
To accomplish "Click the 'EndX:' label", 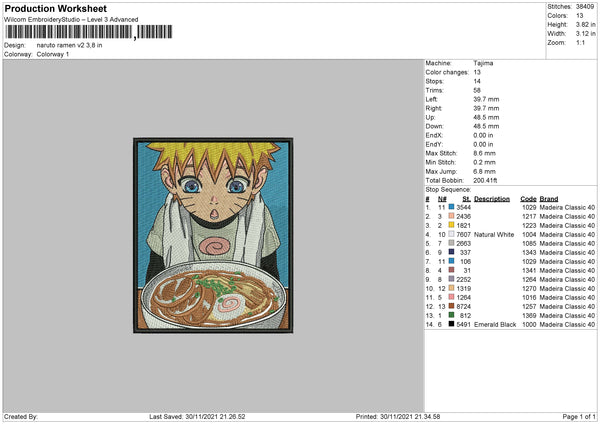I will click(434, 135).
